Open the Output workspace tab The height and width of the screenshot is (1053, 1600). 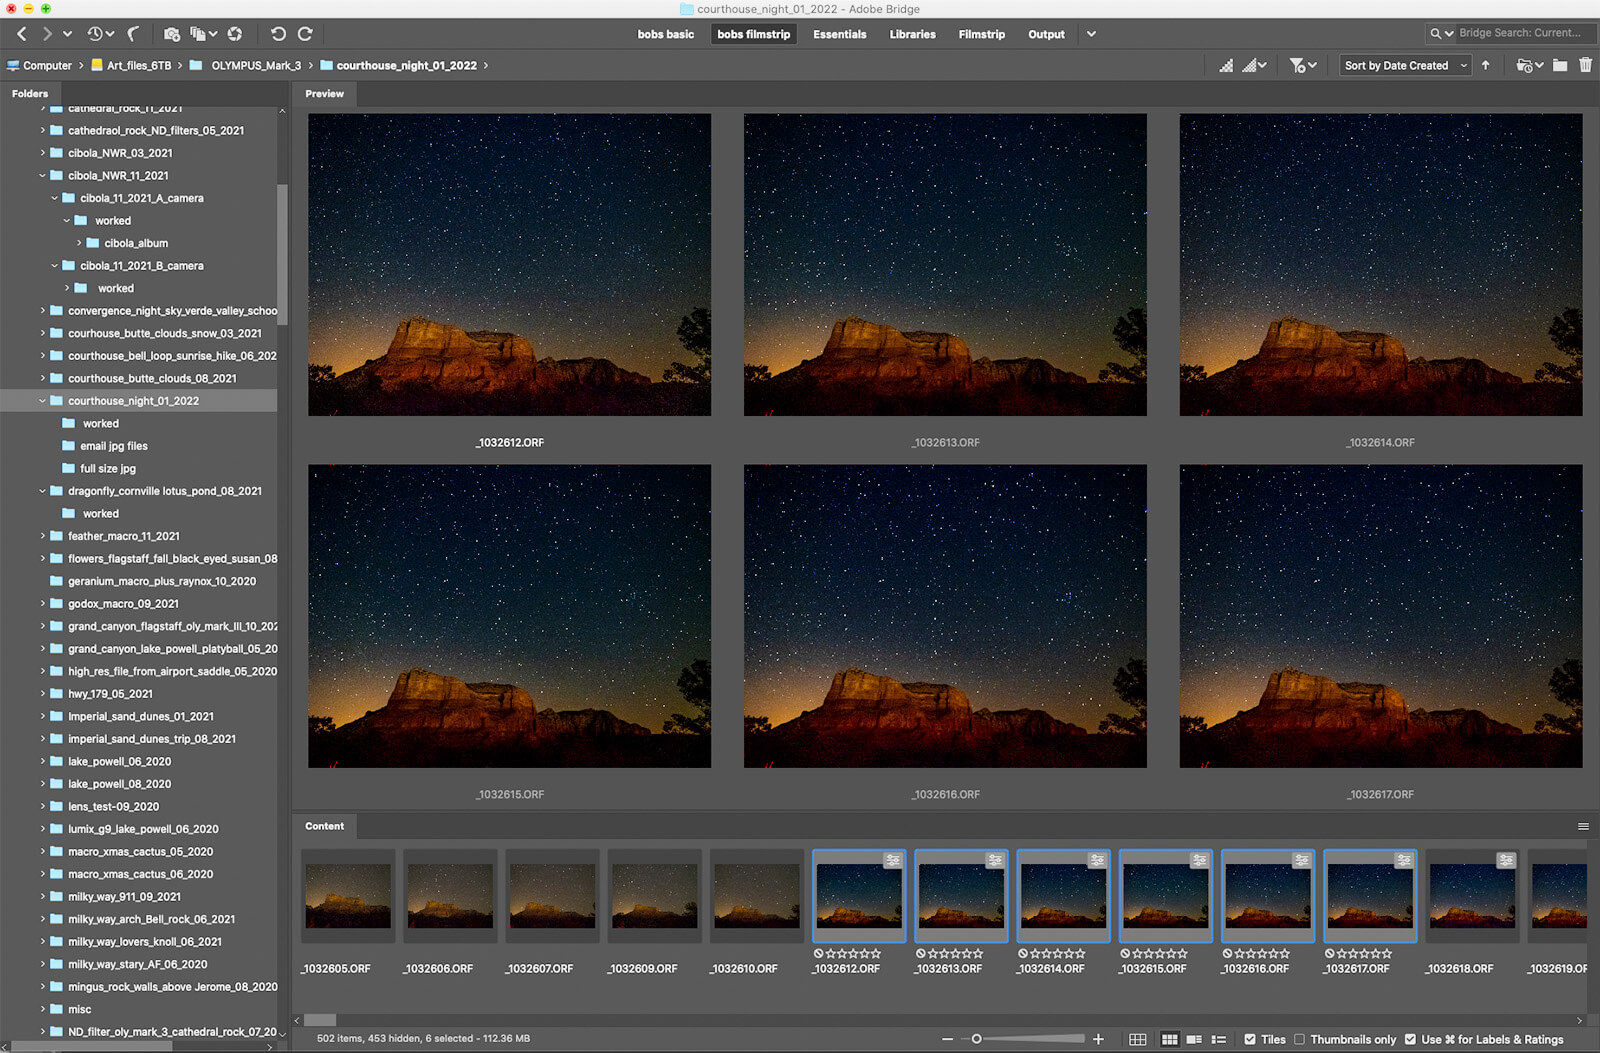tap(1046, 34)
